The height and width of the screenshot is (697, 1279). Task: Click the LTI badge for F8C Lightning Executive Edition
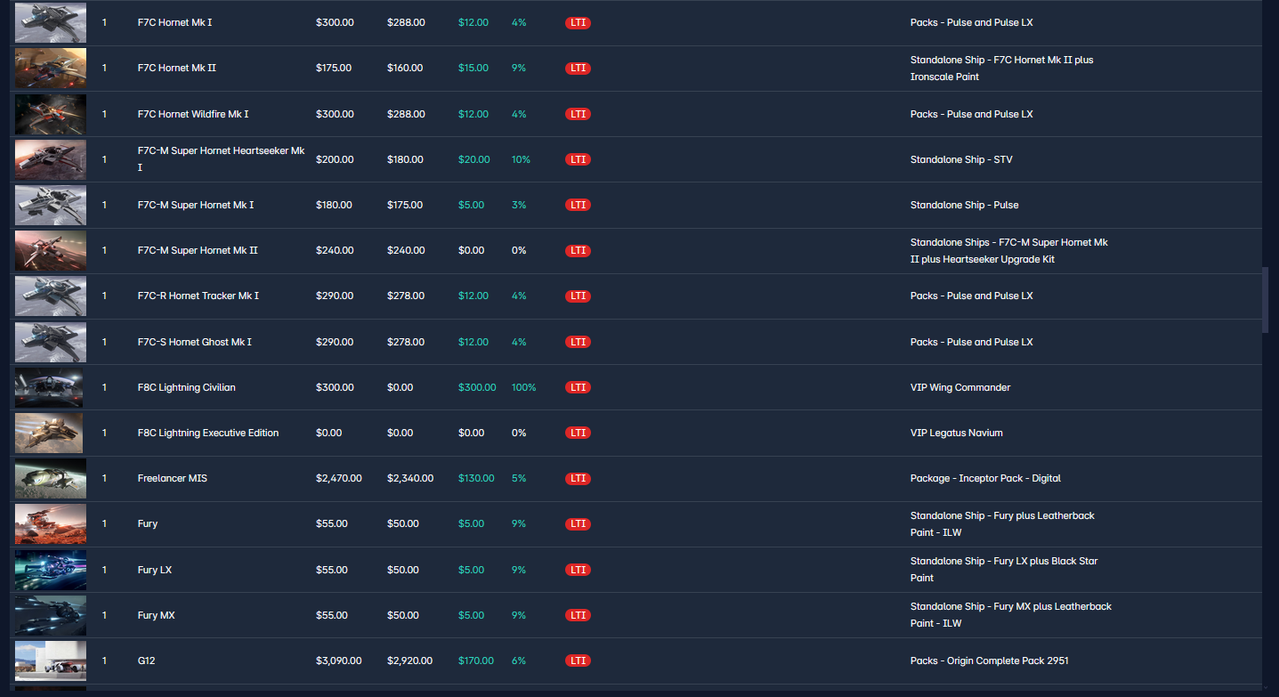click(x=578, y=433)
